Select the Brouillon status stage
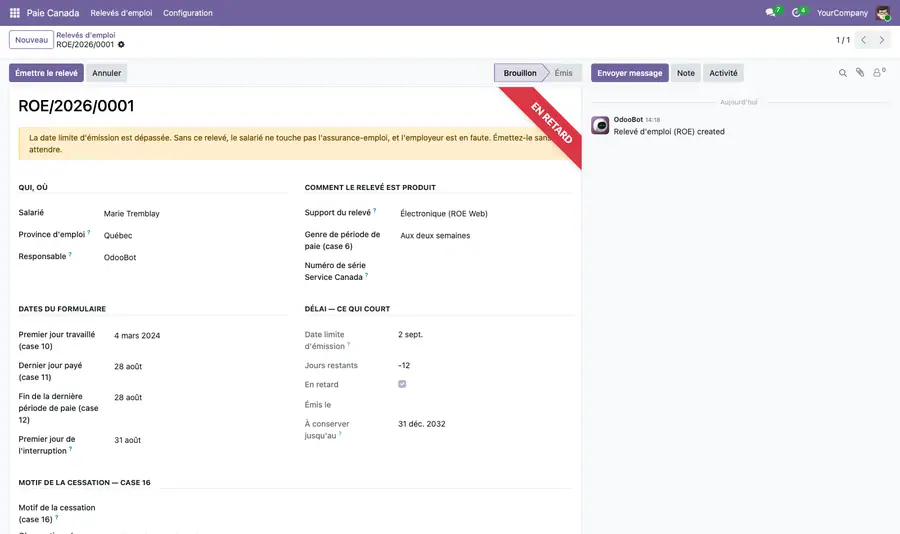This screenshot has width=900, height=534. tap(520, 73)
